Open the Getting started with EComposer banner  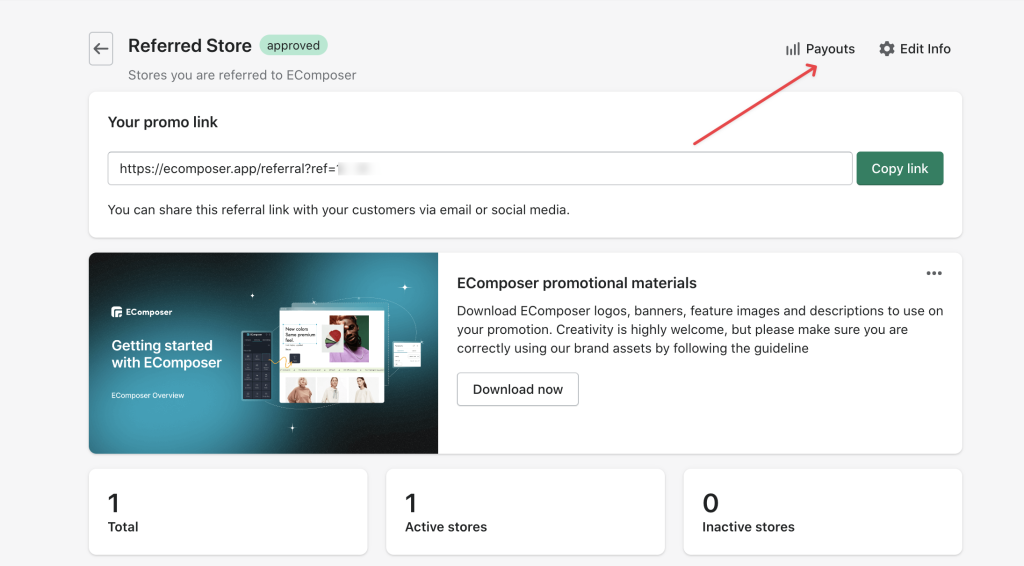pyautogui.click(x=263, y=353)
